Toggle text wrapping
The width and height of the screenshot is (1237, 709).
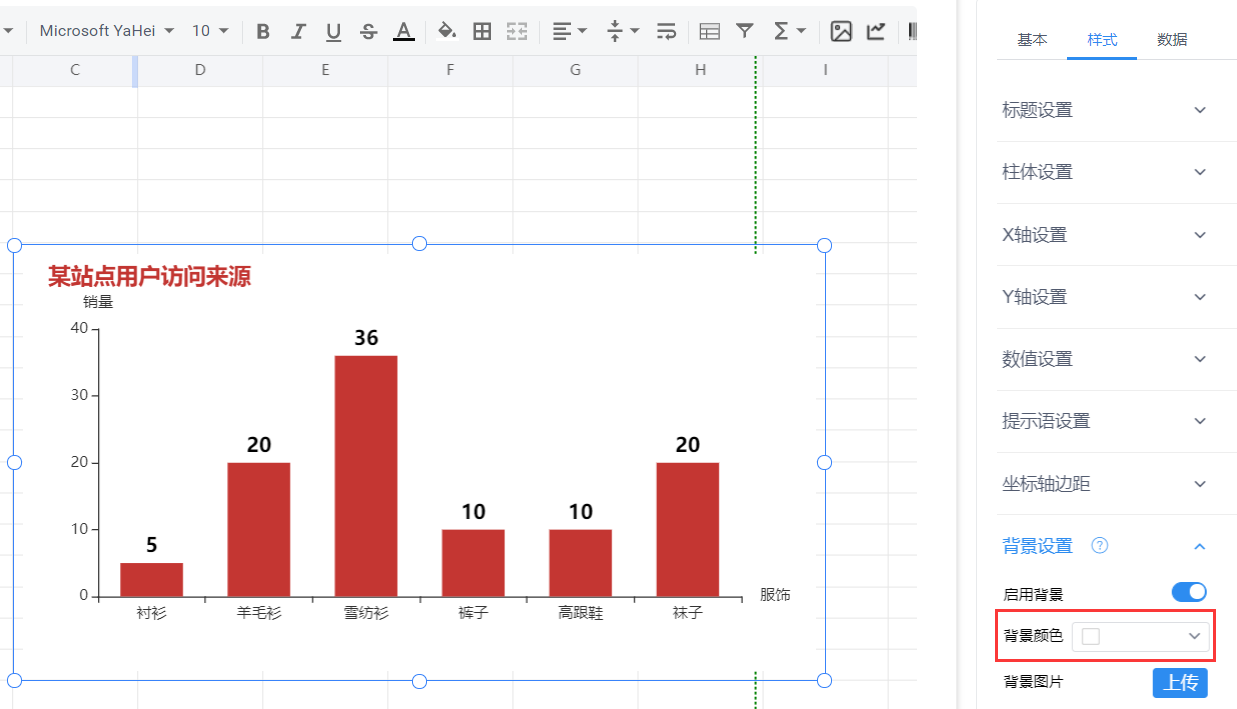pos(667,31)
